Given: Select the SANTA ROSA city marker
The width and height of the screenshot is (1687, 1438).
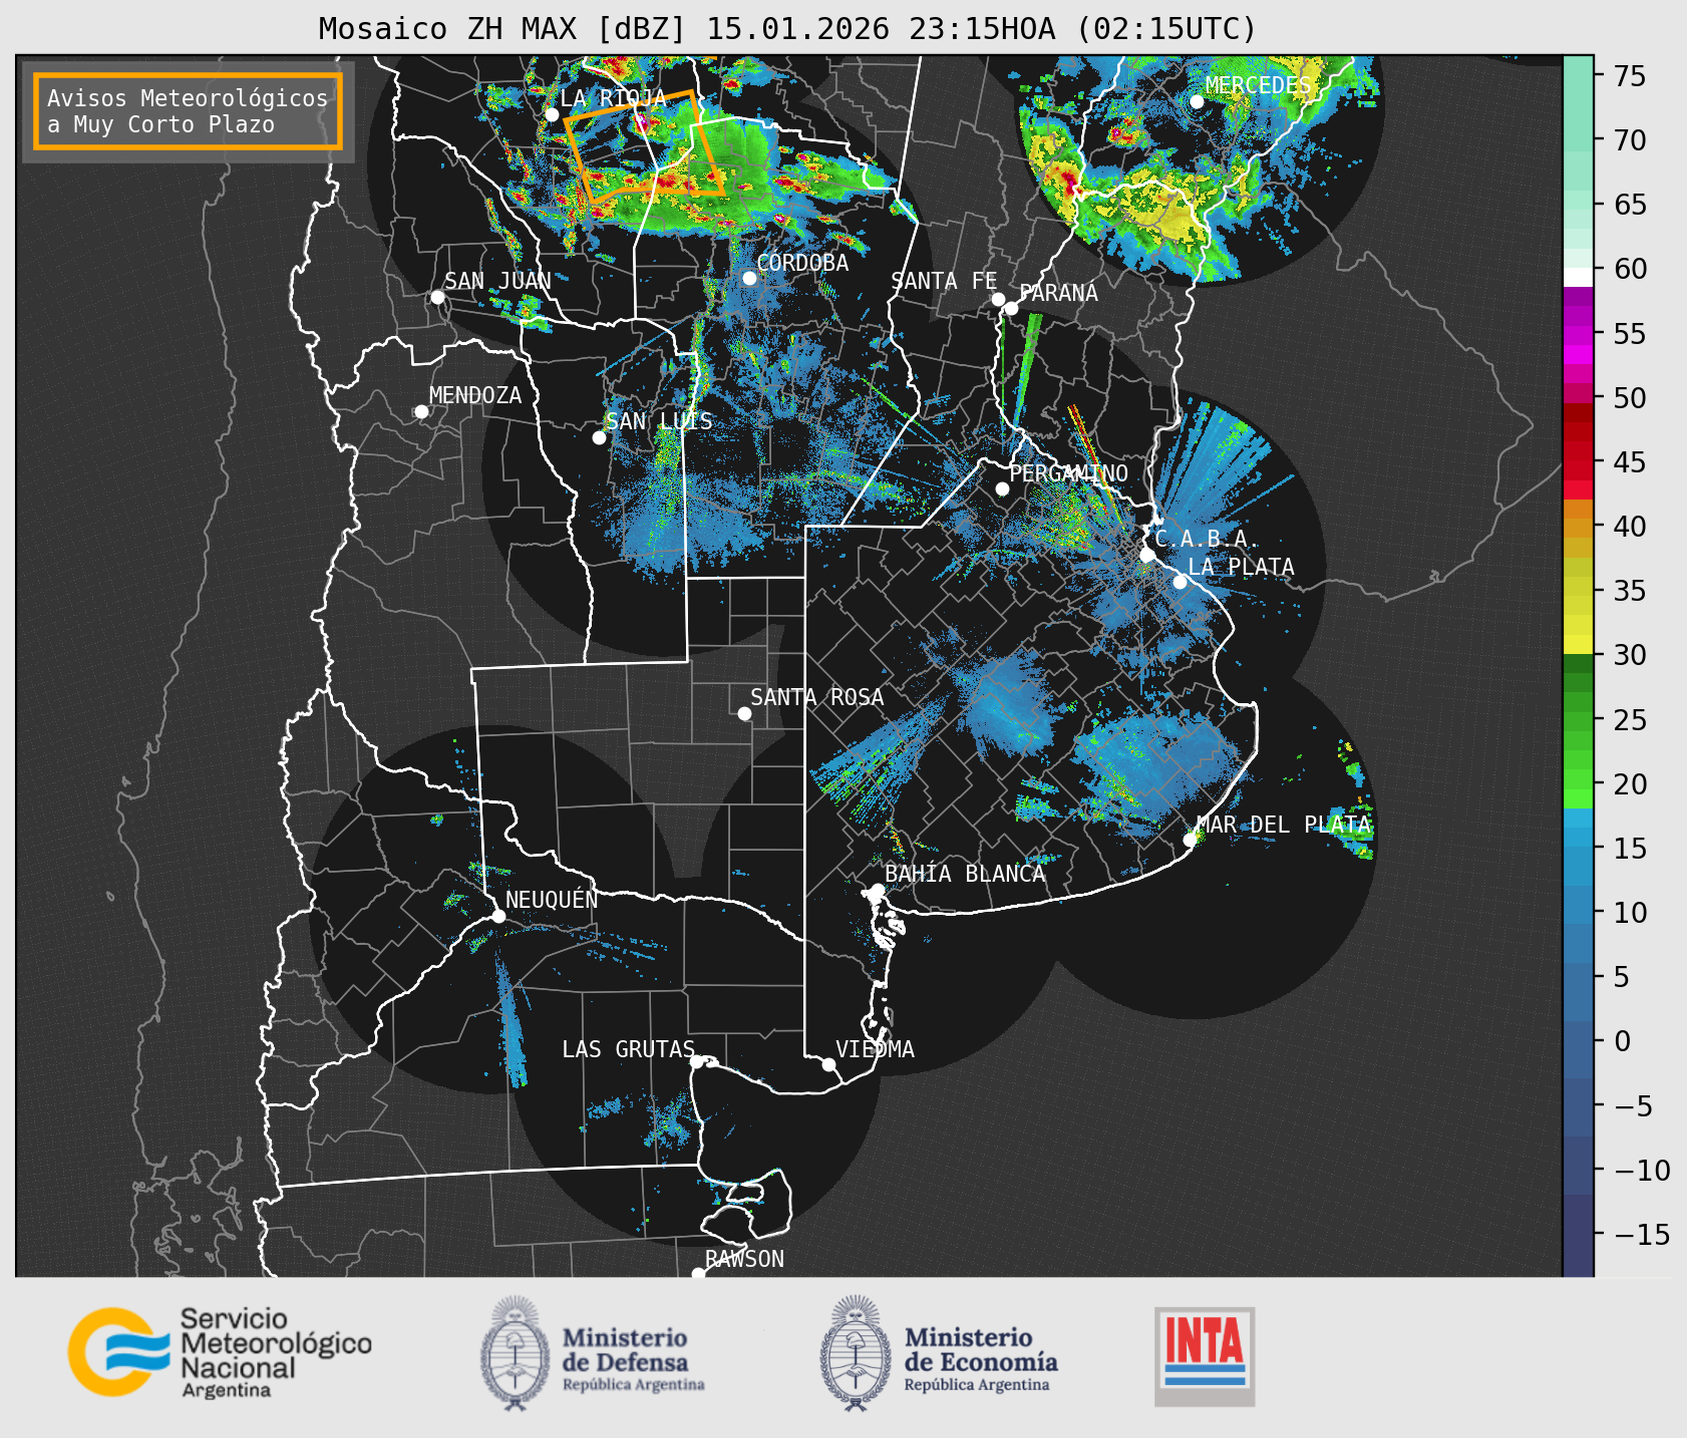Looking at the screenshot, I should (744, 713).
